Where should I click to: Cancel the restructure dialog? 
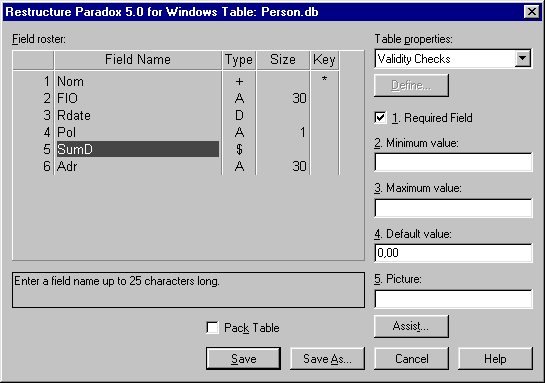pyautogui.click(x=411, y=358)
